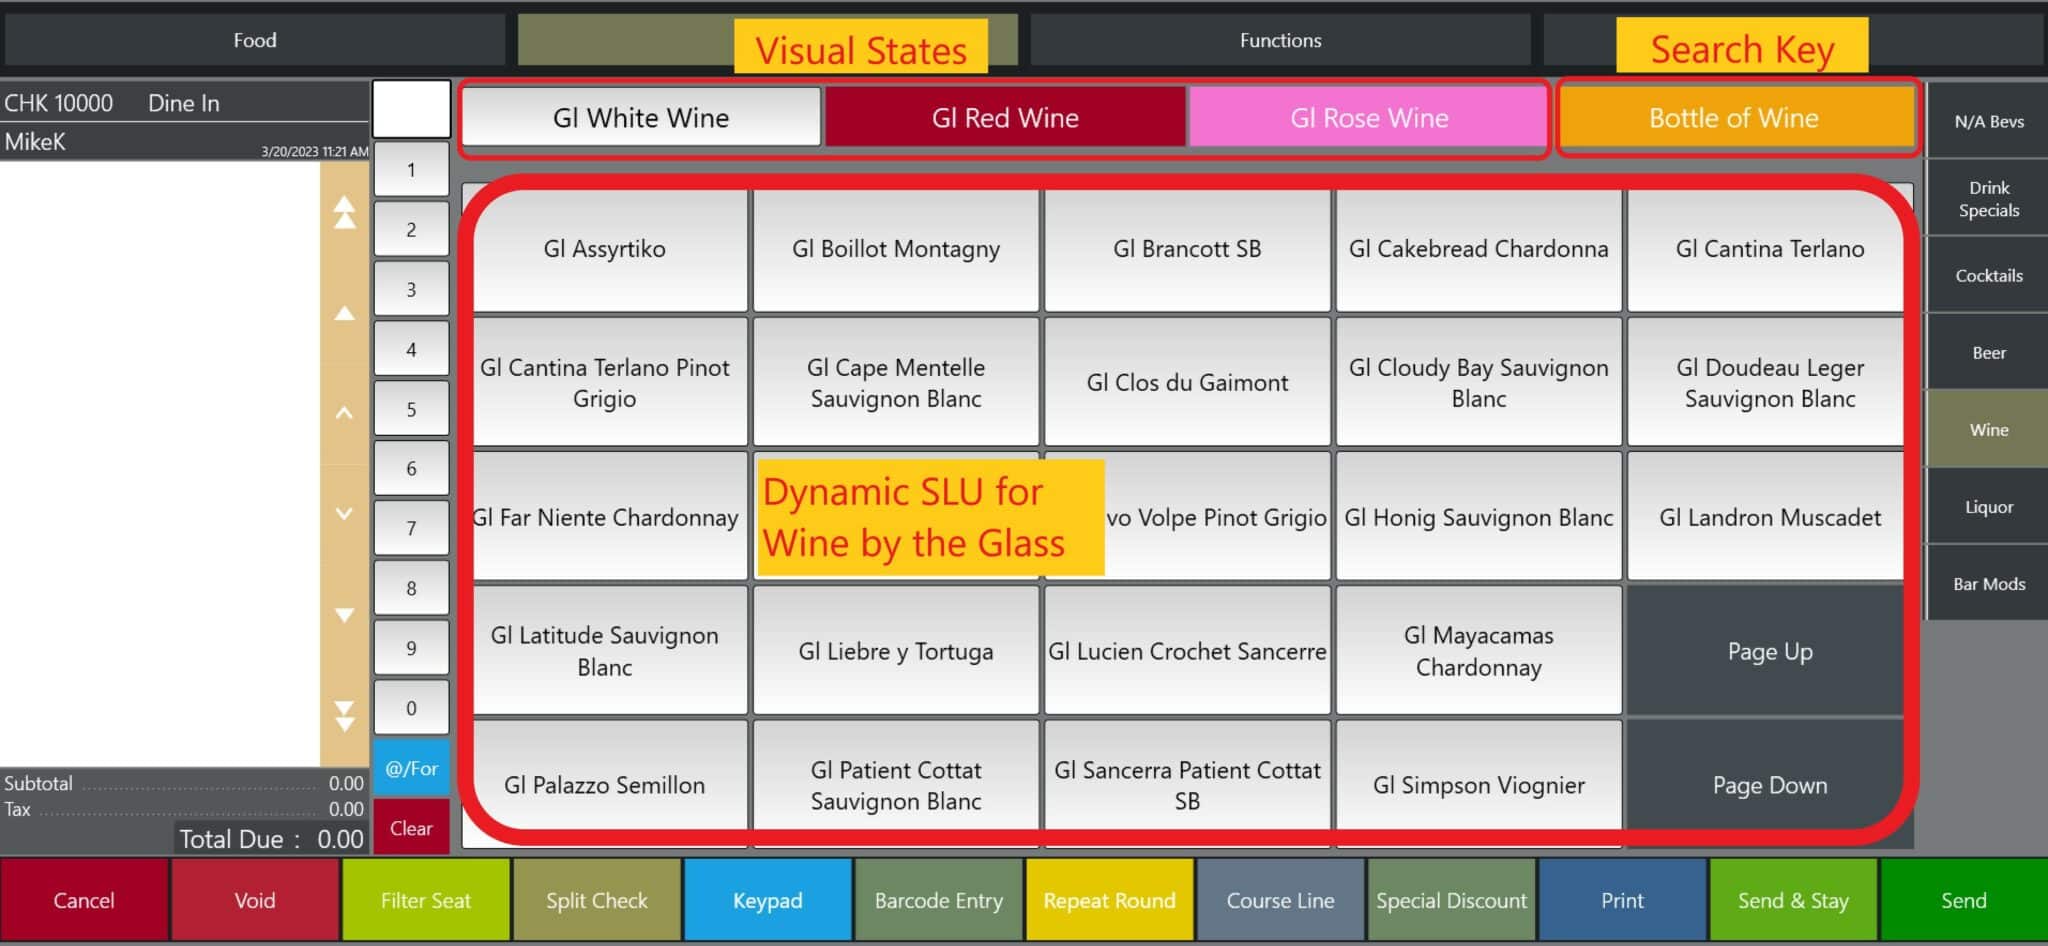Screen dimensions: 2048x946
Task: Open the Keypad function
Action: click(768, 901)
